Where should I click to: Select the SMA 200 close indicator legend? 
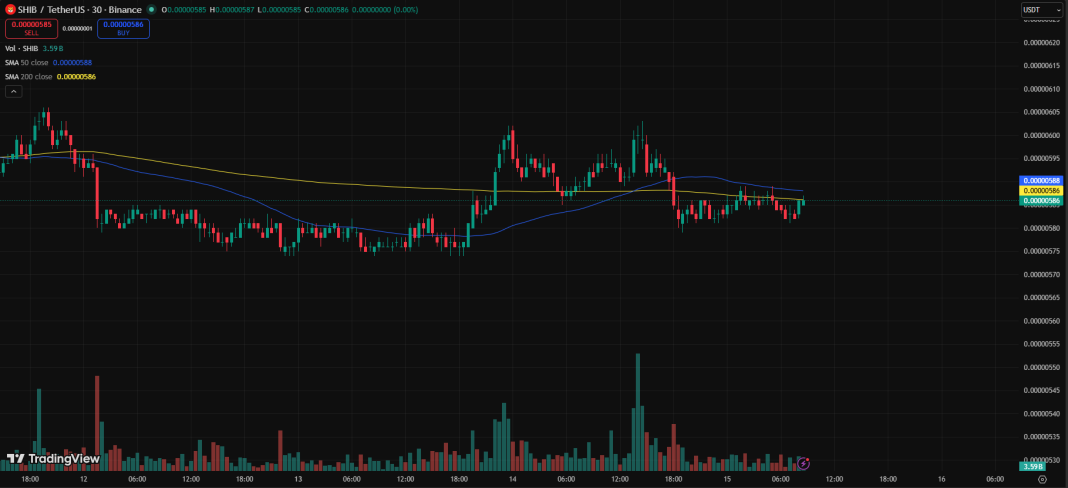pyautogui.click(x=50, y=76)
